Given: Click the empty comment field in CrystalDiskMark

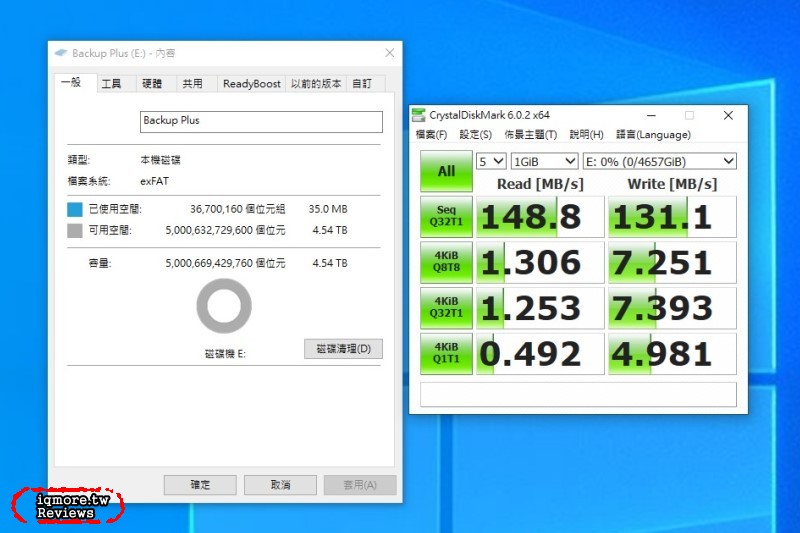Looking at the screenshot, I should (x=578, y=394).
